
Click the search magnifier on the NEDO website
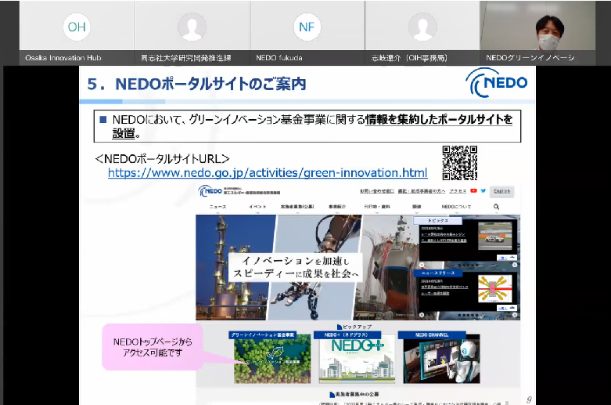[495, 207]
